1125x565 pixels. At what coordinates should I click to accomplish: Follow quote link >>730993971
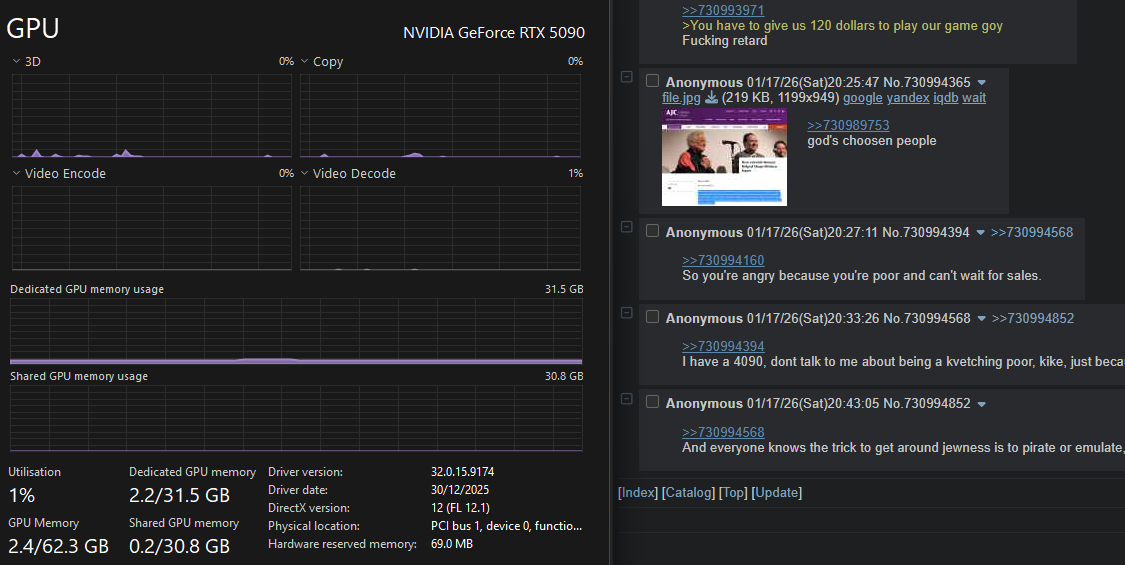(x=723, y=10)
